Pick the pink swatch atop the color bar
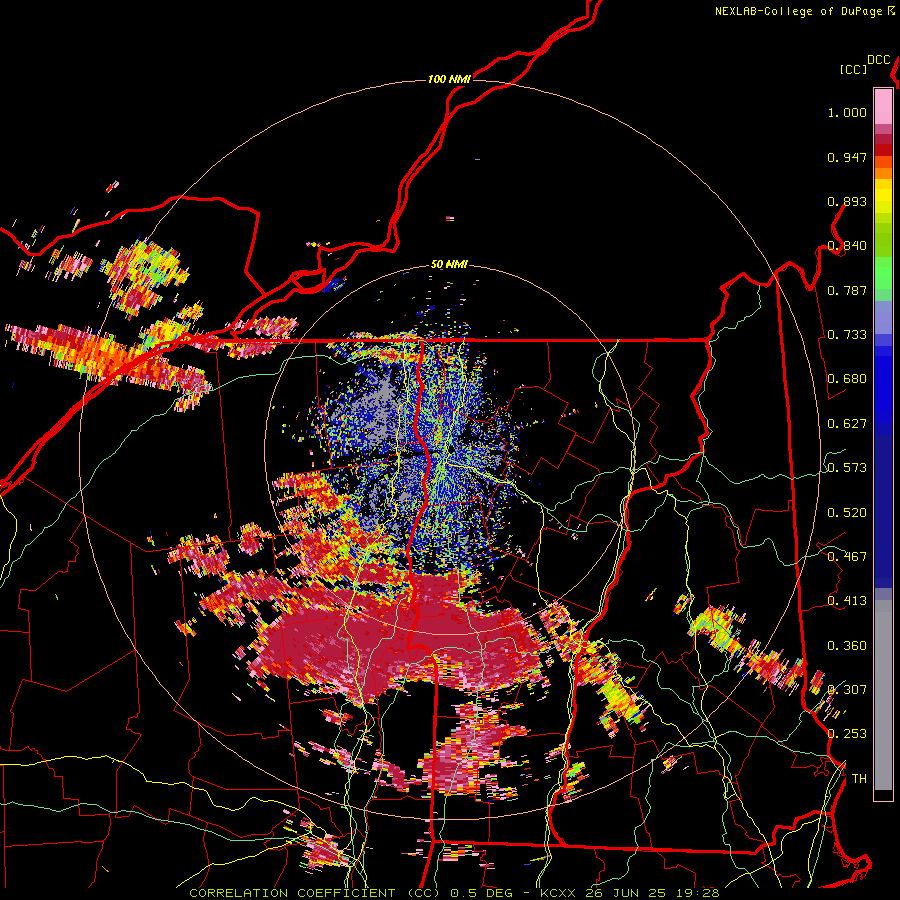Image resolution: width=900 pixels, height=900 pixels. click(x=883, y=106)
